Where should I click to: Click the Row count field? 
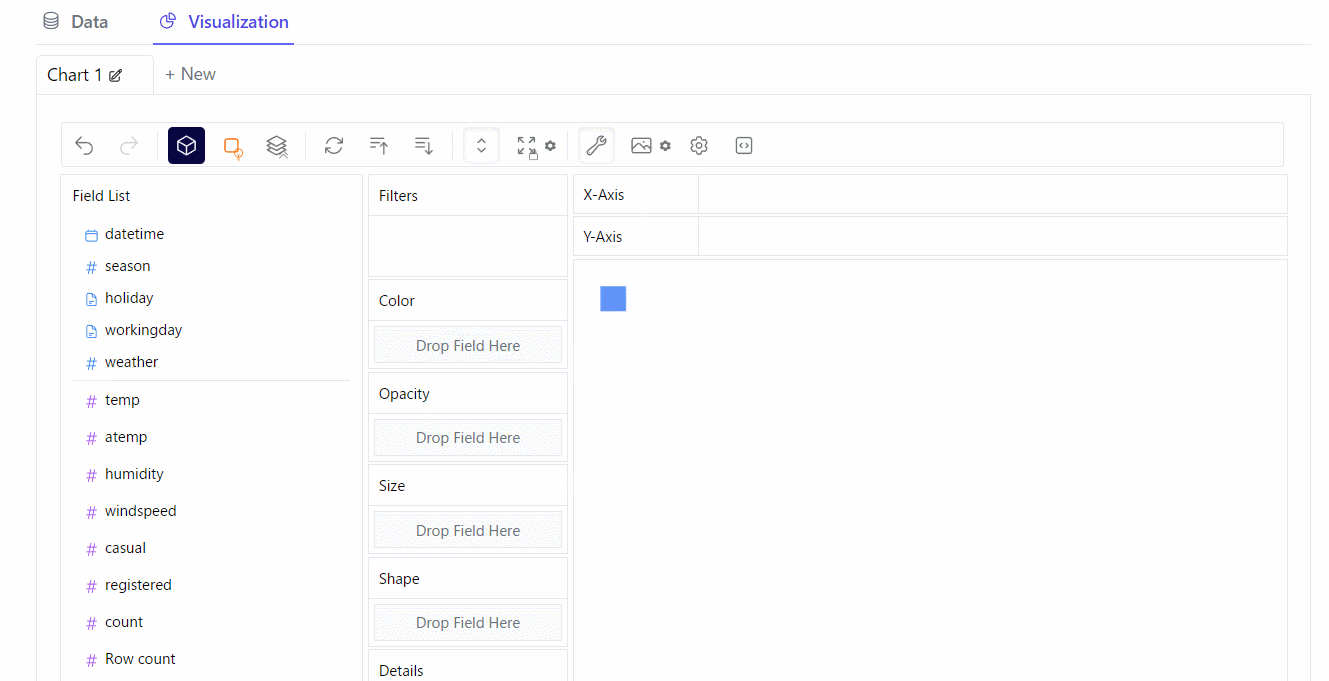[x=140, y=659]
